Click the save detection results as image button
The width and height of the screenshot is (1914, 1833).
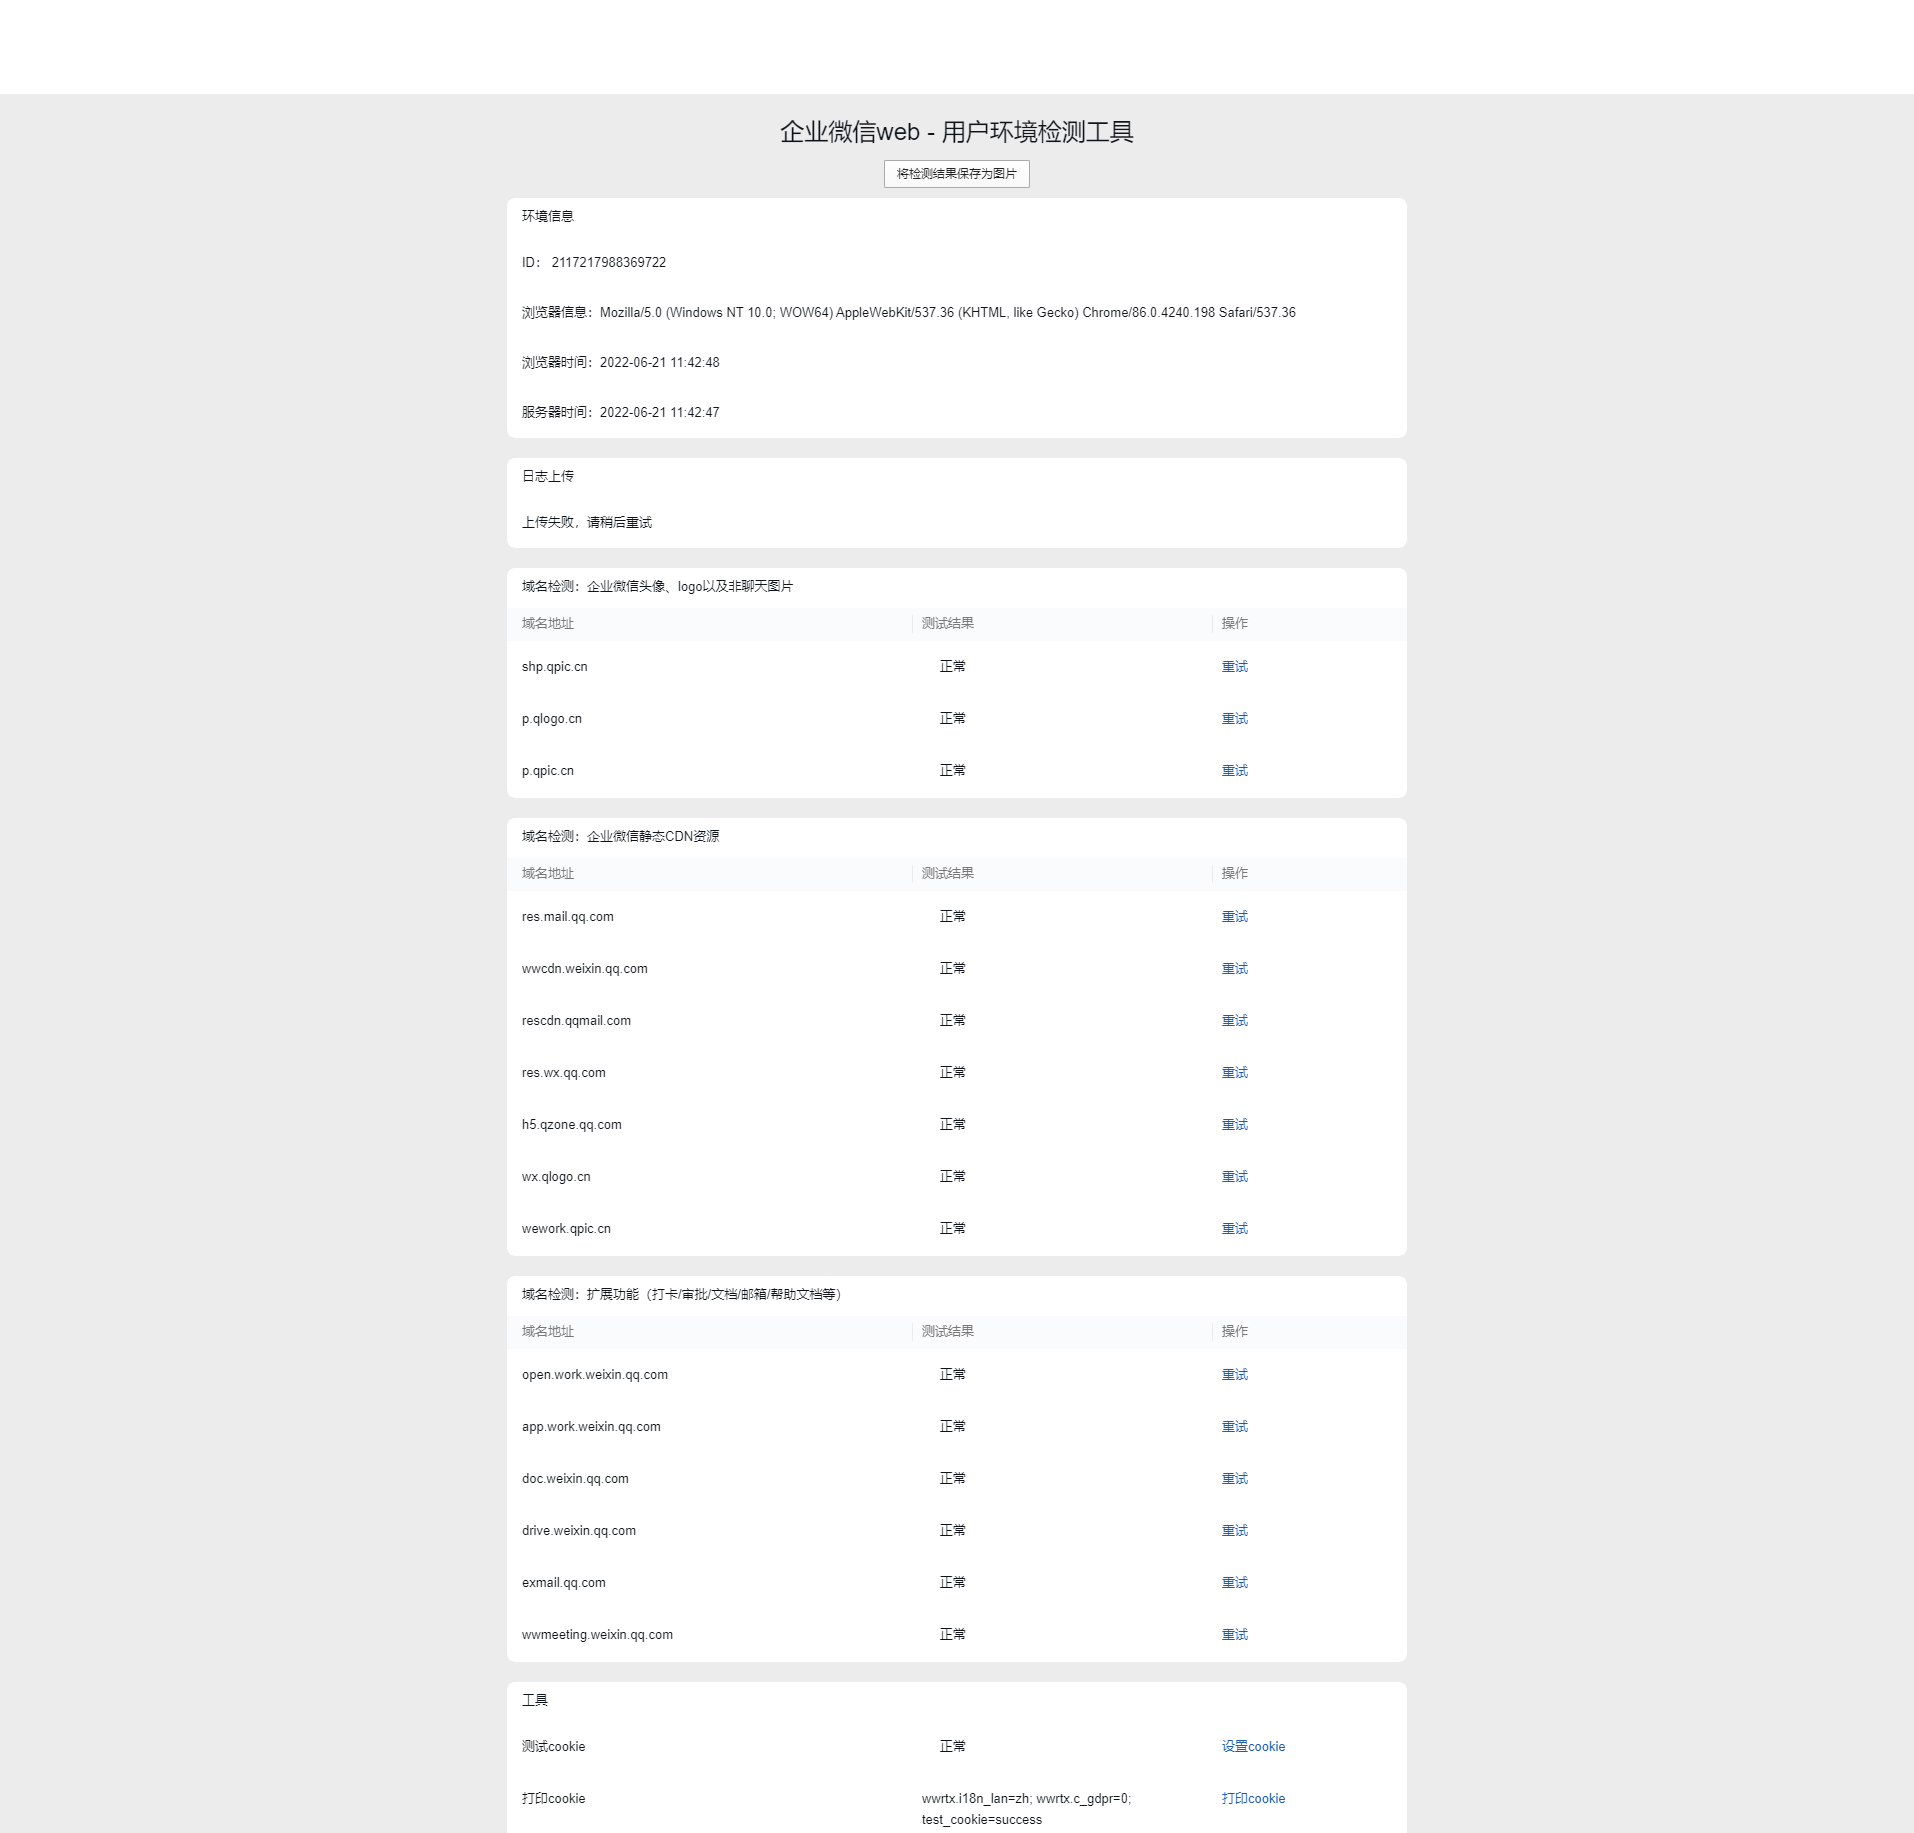point(956,174)
